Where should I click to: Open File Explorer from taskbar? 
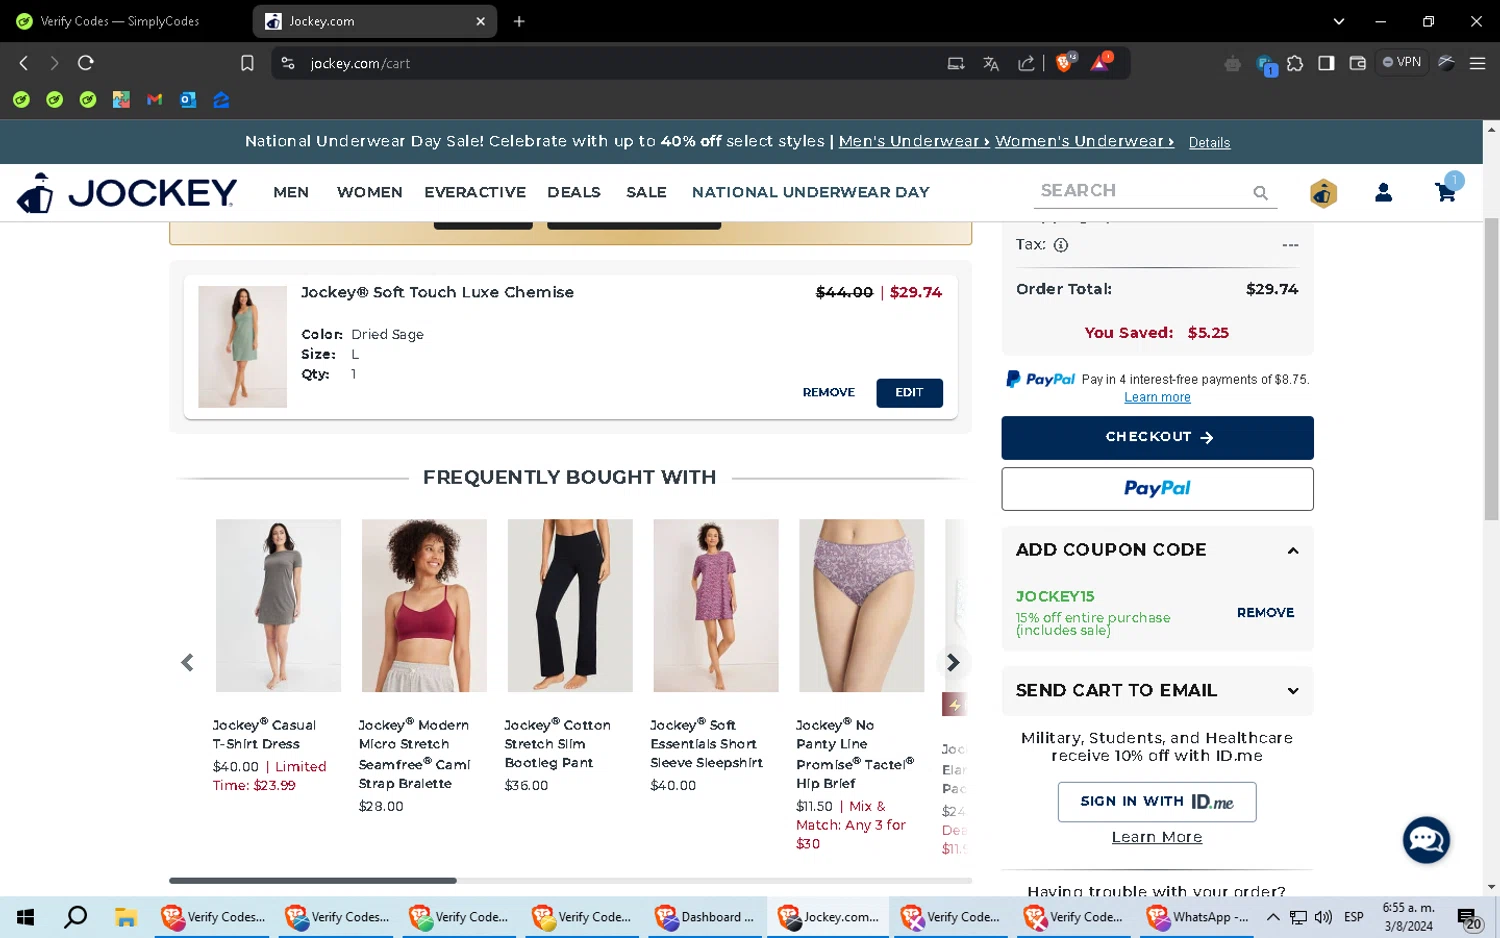pyautogui.click(x=125, y=917)
